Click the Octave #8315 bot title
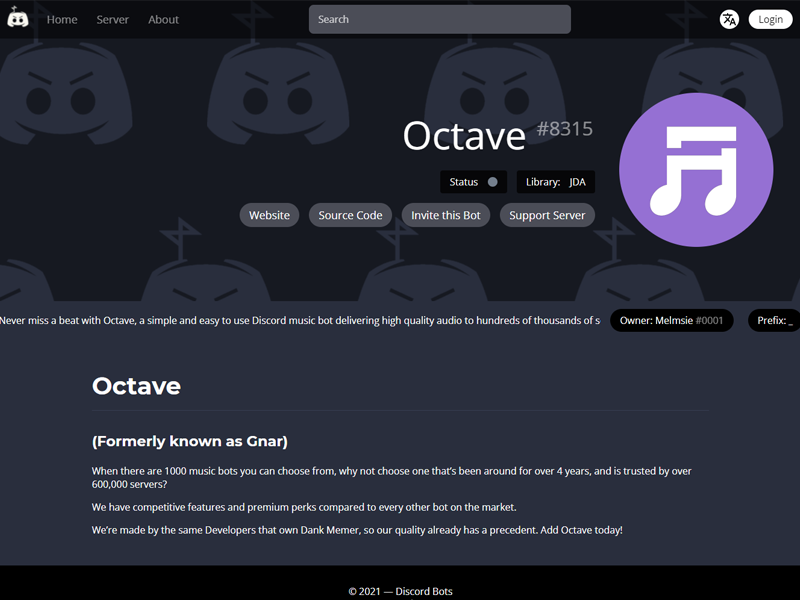The height and width of the screenshot is (600, 800). 498,135
